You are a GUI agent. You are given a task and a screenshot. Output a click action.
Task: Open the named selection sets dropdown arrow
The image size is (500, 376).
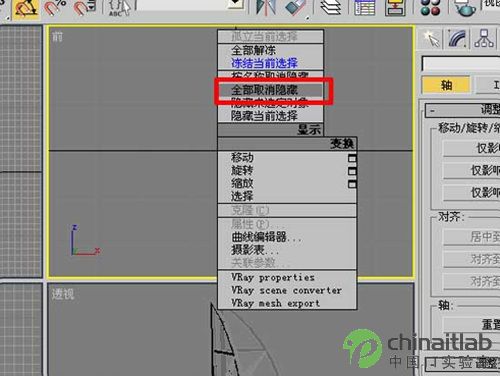236,3
